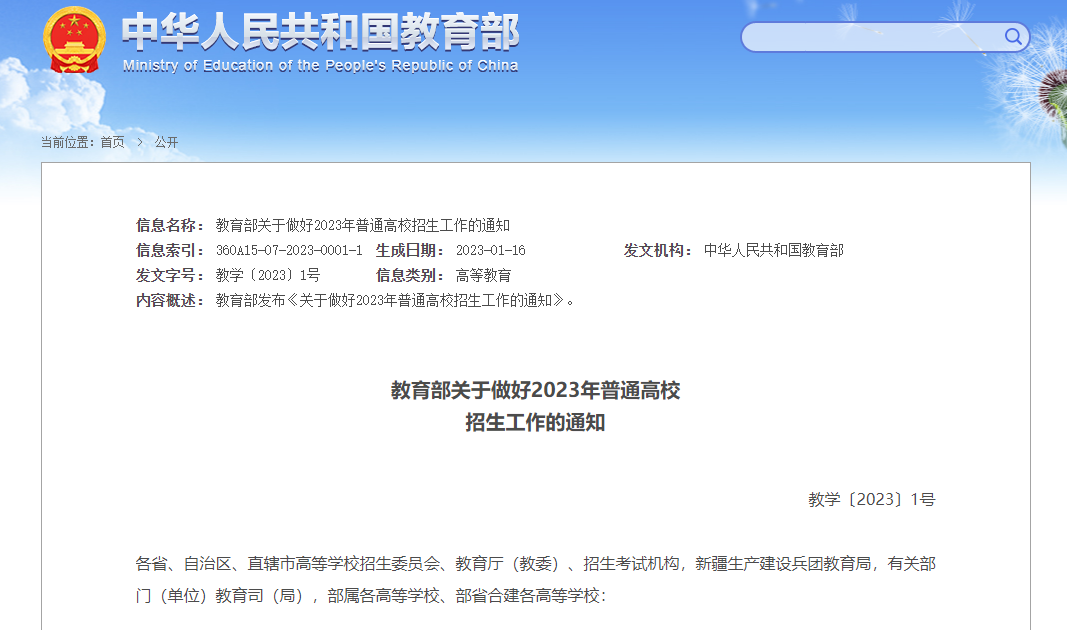Click the breadcrumb separator arrow
Image resolution: width=1067 pixels, height=630 pixels.
click(139, 142)
